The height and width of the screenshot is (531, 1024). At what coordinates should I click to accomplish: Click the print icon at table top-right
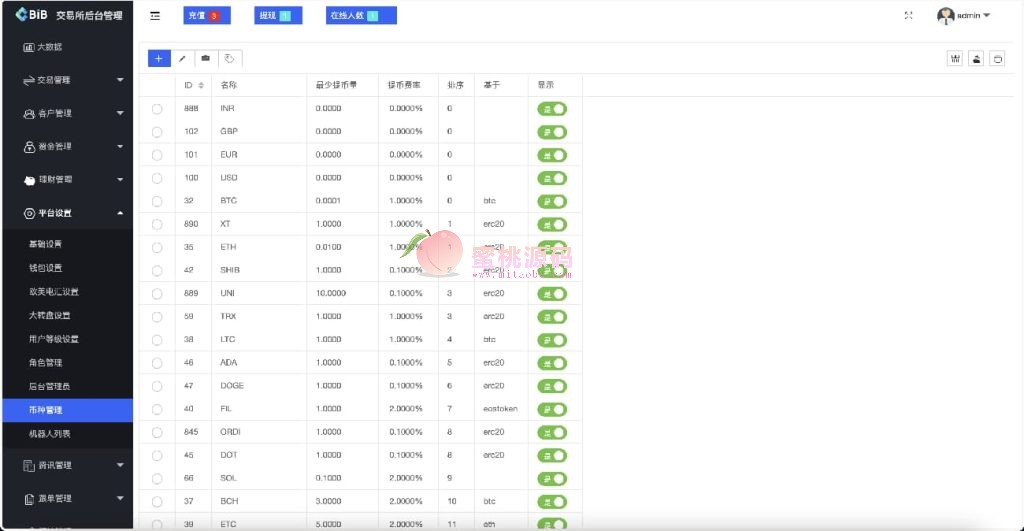997,59
